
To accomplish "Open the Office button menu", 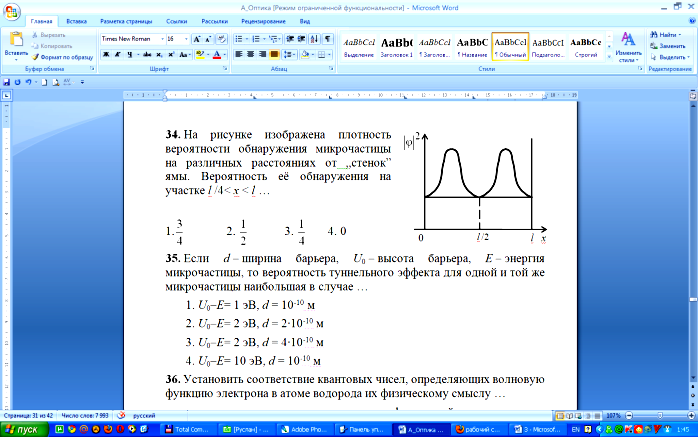I will [12, 11].
